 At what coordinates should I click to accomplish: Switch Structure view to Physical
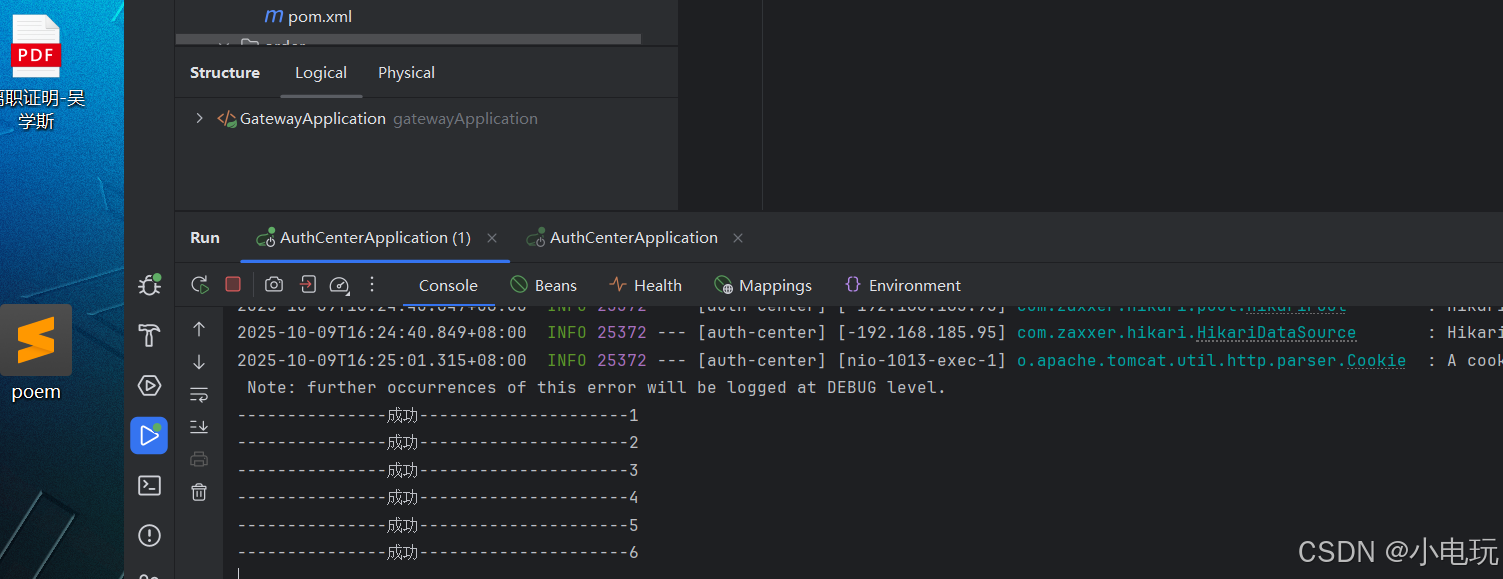click(x=406, y=73)
